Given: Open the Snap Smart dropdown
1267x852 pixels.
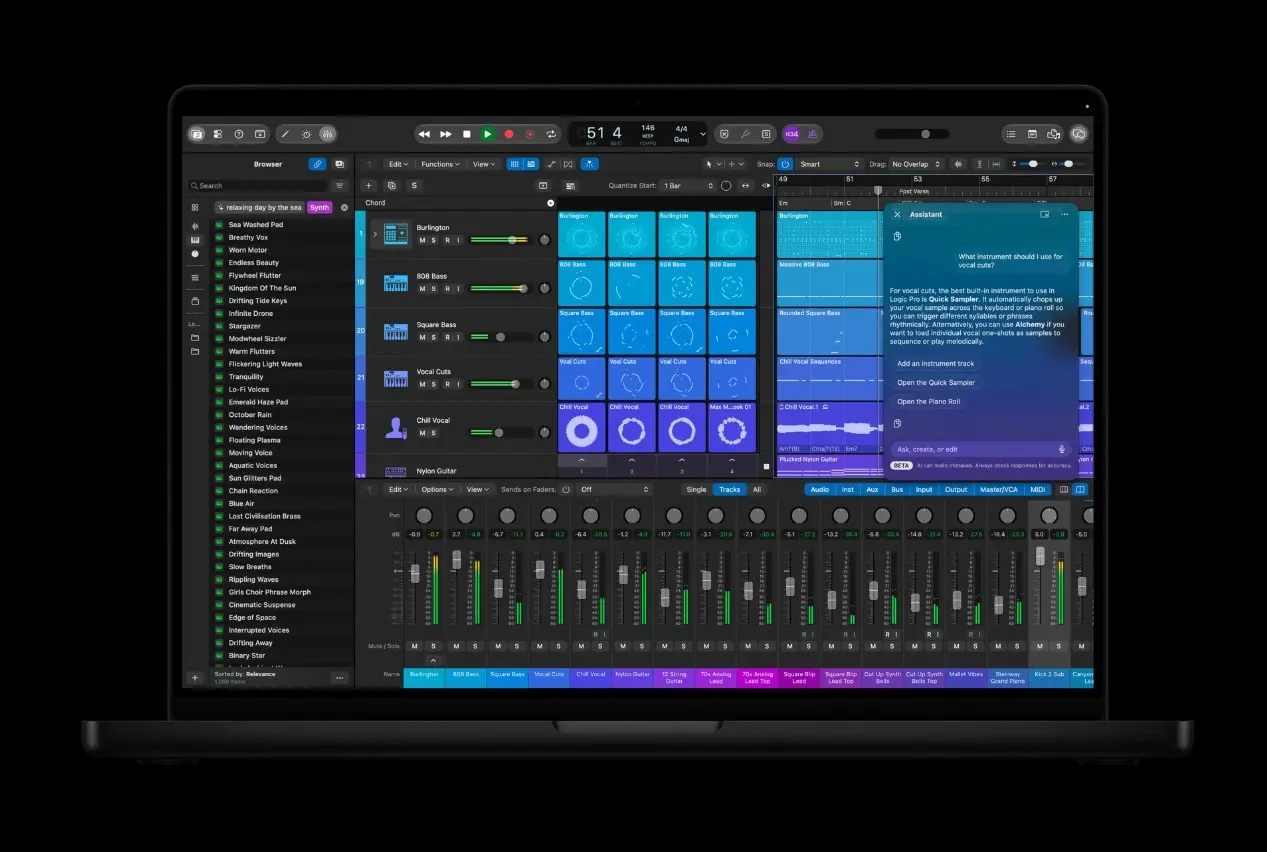Looking at the screenshot, I should [x=829, y=164].
